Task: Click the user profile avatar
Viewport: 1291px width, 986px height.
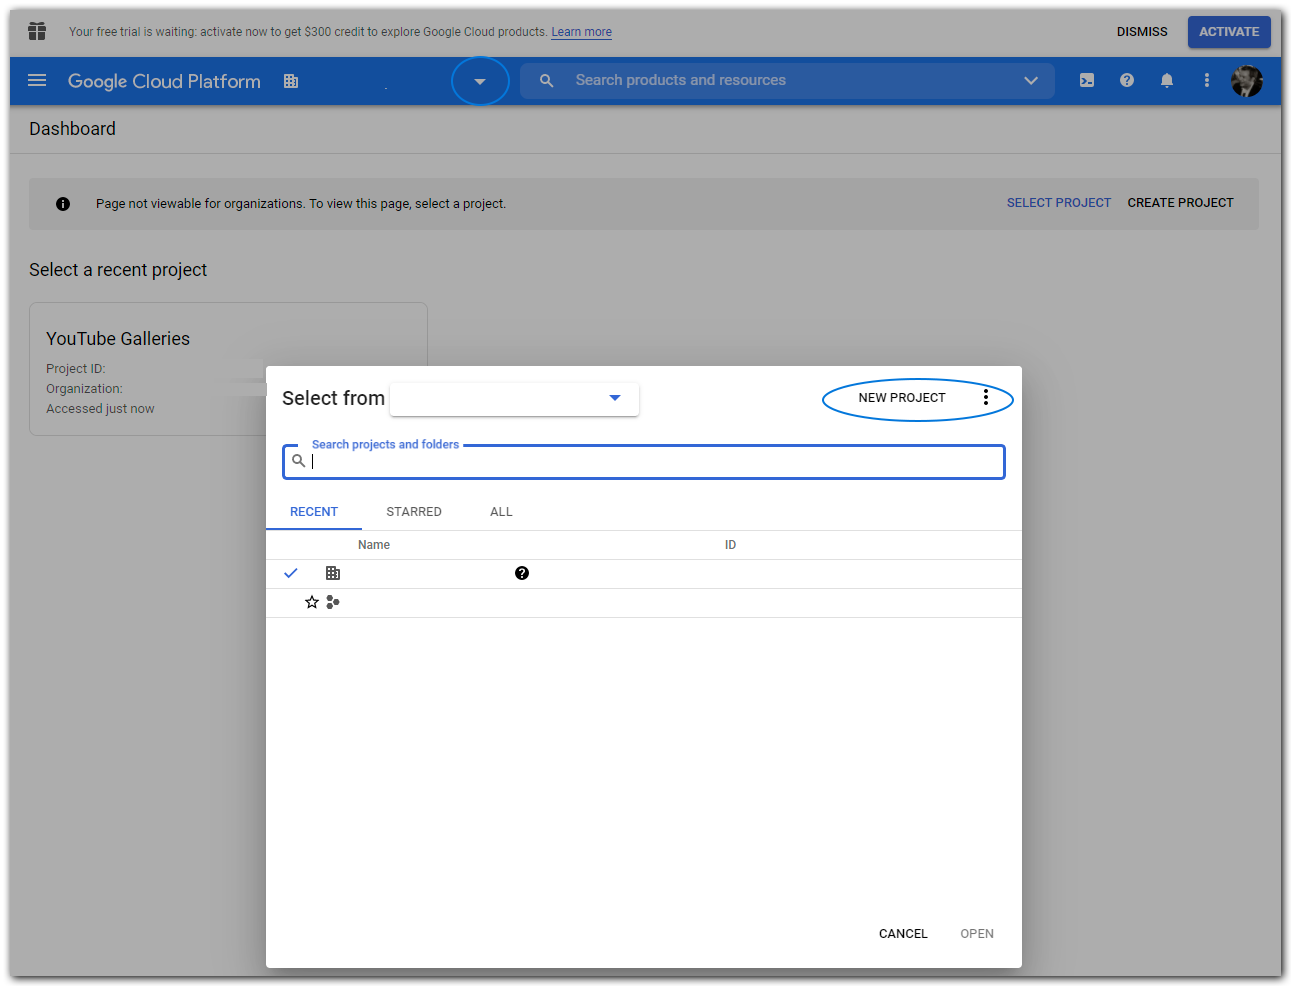Action: (x=1247, y=81)
